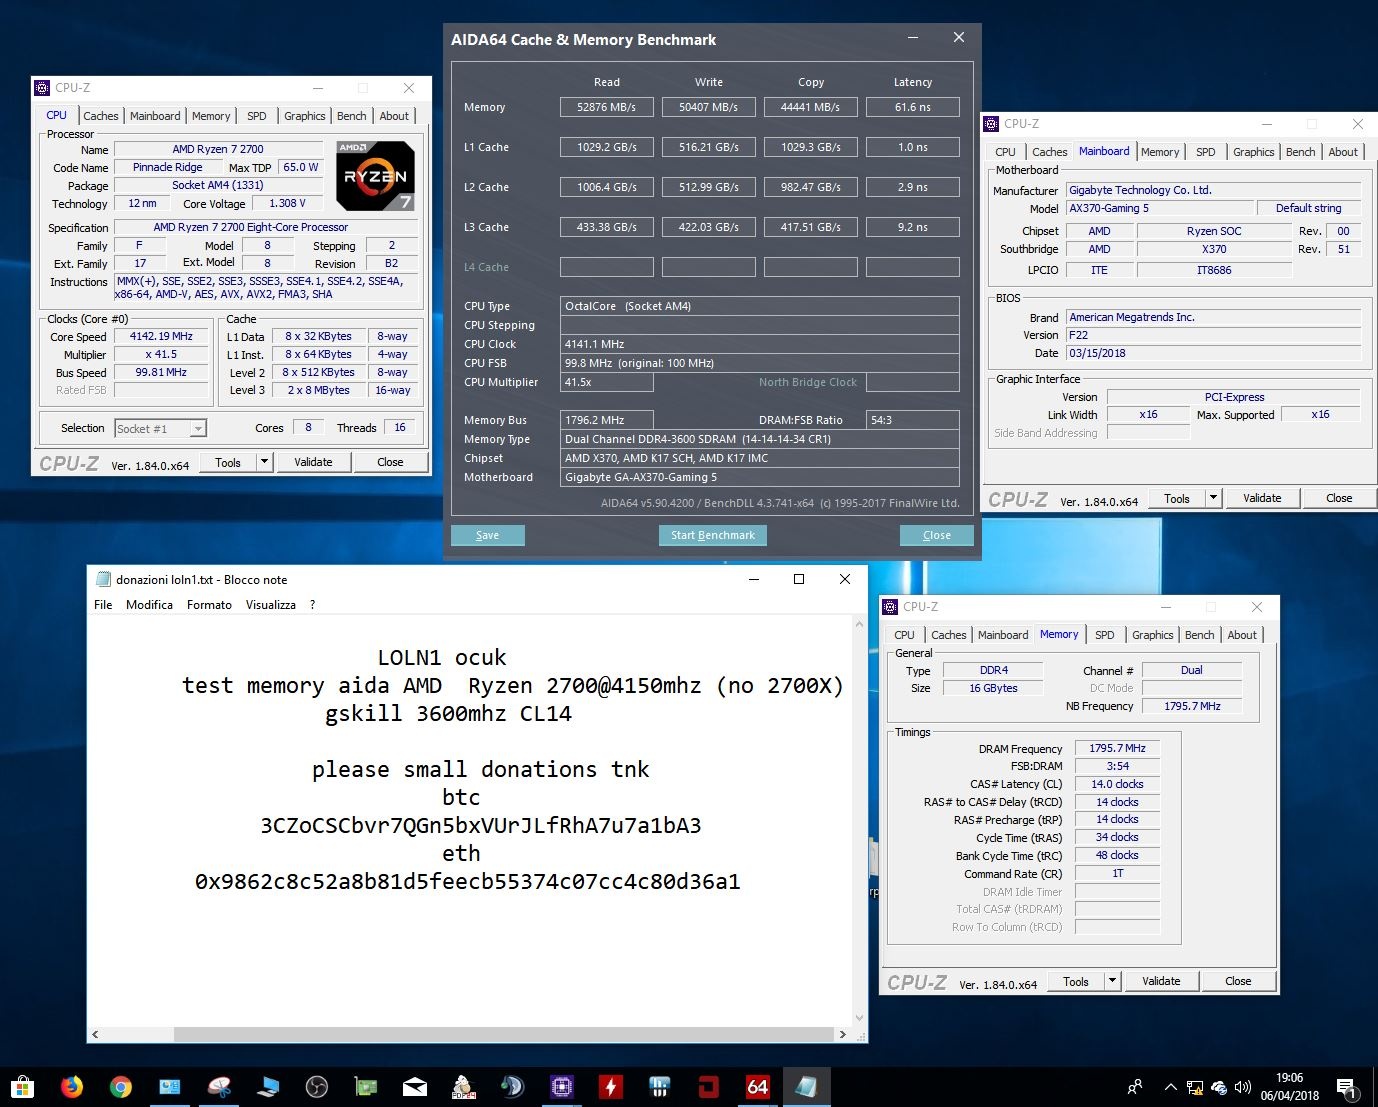
Task: Click the purple CPU-Z taskbar icon
Action: click(562, 1087)
